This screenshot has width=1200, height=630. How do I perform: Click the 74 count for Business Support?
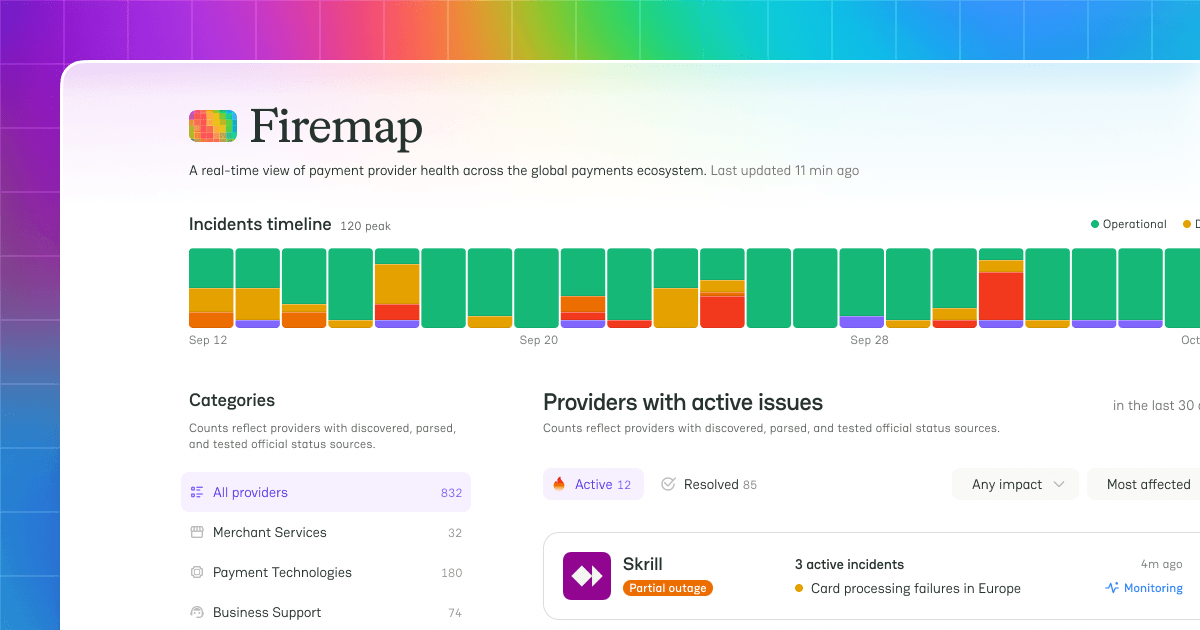[x=455, y=613]
